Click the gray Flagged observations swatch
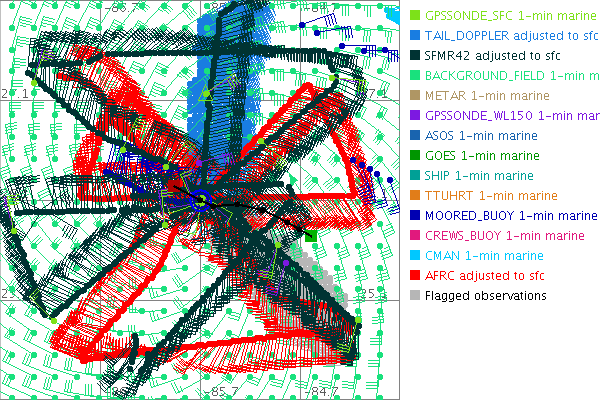The image size is (600, 400). tap(413, 296)
